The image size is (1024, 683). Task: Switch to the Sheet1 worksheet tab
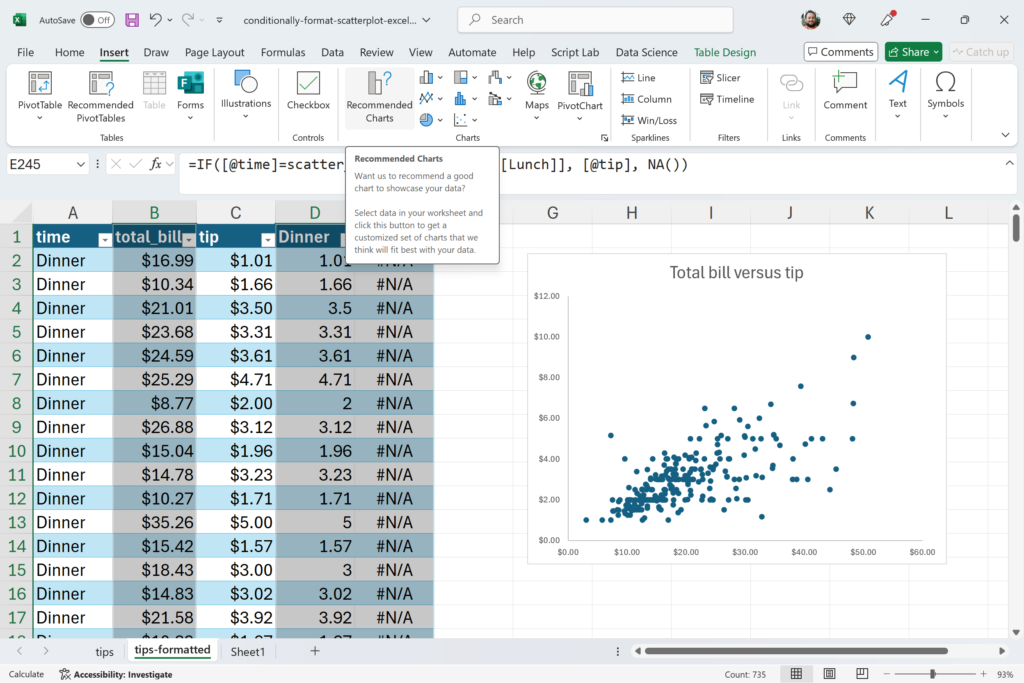[248, 651]
